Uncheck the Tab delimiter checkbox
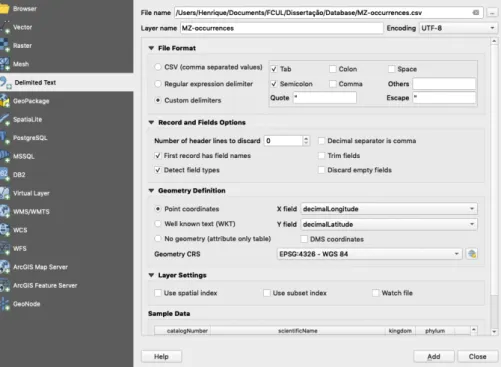Screen dimensions: 501x367 pyautogui.click(x=274, y=69)
